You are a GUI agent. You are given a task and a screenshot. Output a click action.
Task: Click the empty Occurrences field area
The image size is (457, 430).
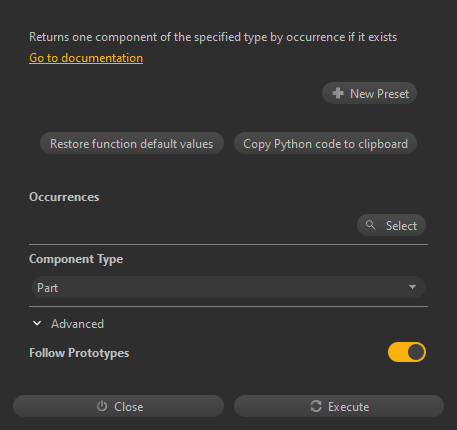(x=192, y=225)
